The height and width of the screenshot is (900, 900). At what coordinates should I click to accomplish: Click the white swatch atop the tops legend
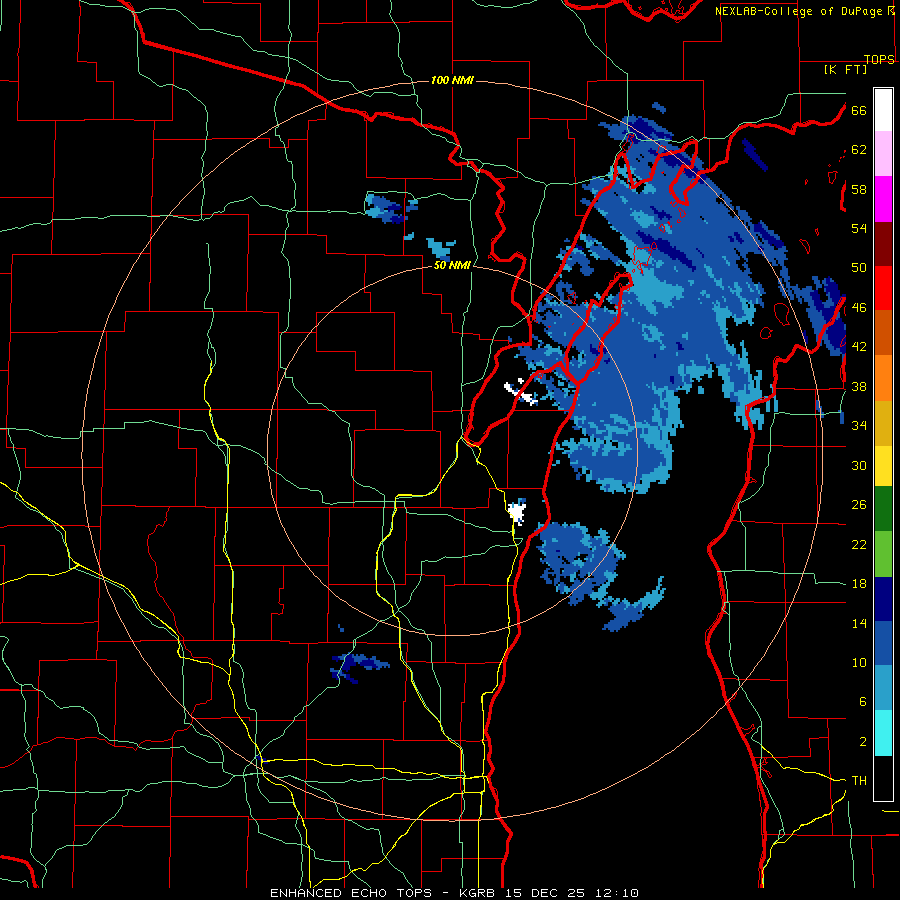883,110
